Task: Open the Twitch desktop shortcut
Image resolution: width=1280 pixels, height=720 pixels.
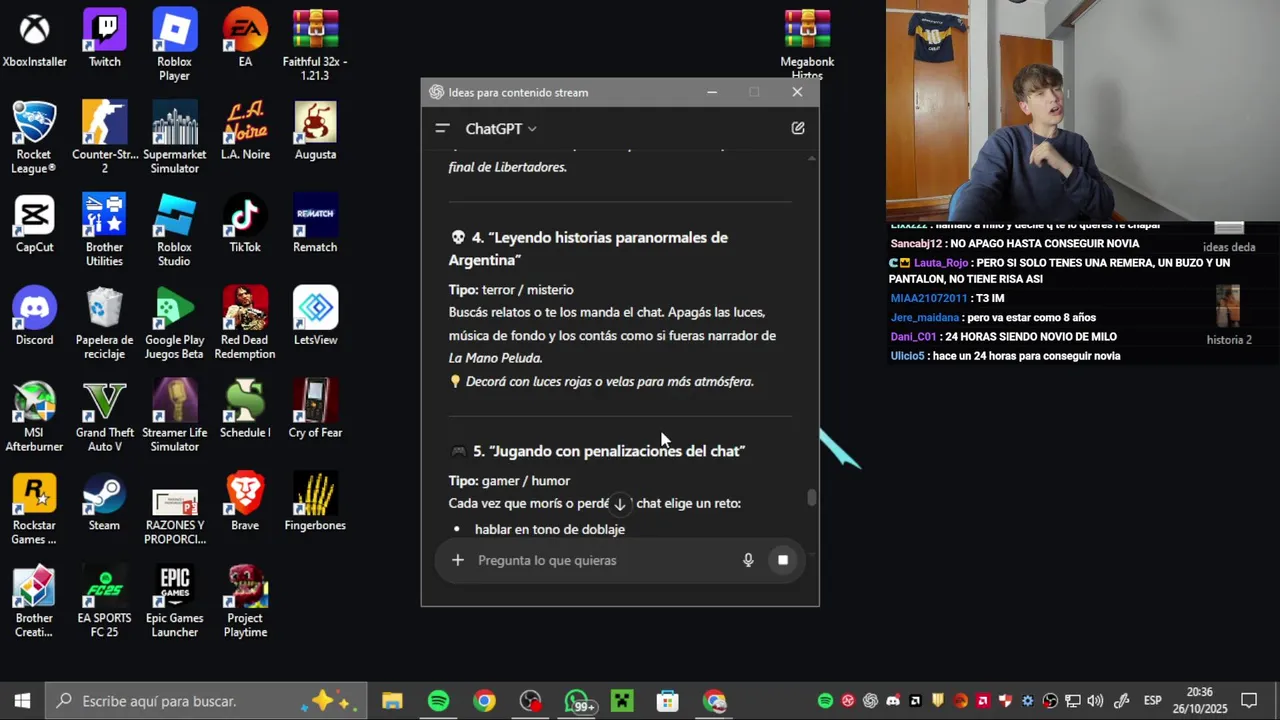Action: (105, 39)
